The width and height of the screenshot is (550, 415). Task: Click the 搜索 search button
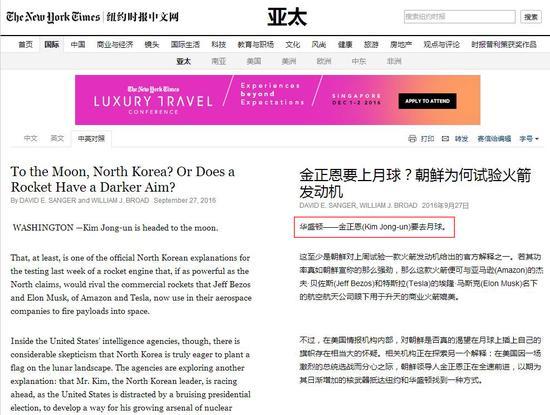531,16
